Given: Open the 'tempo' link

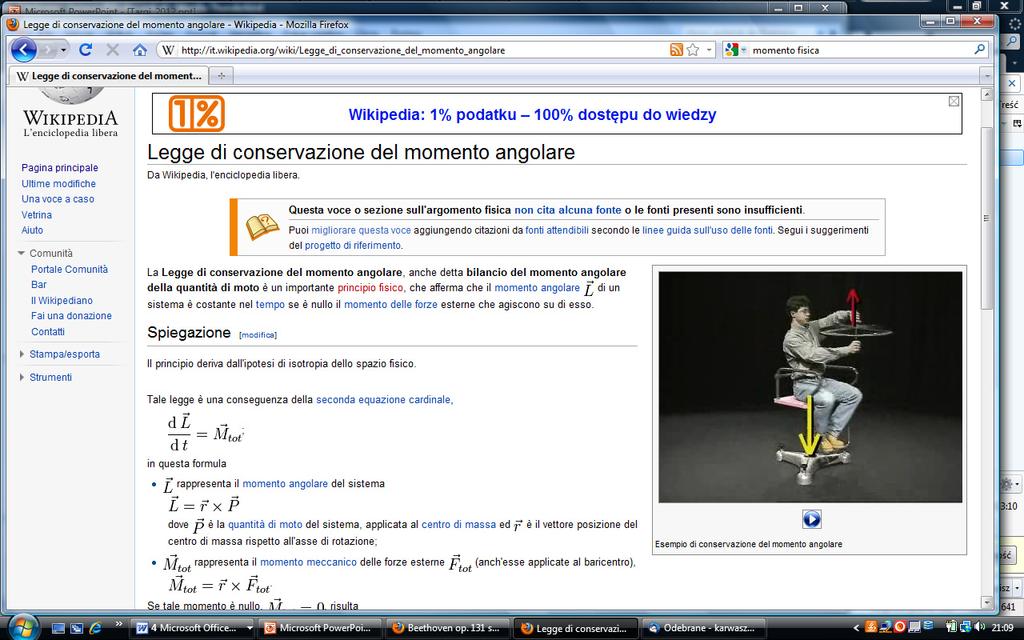Looking at the screenshot, I should tap(270, 304).
